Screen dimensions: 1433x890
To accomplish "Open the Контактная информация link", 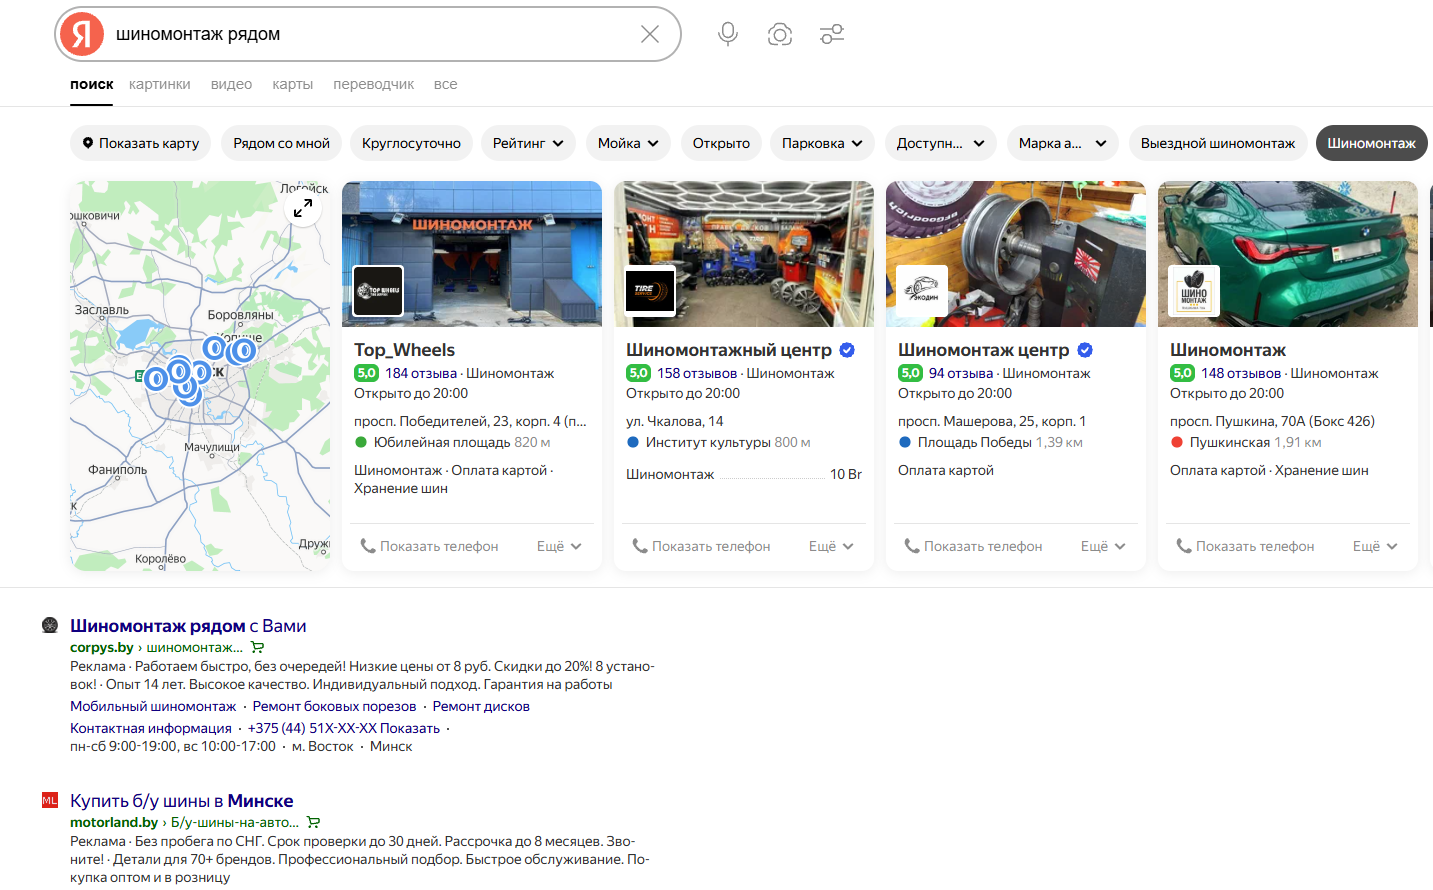I will 151,728.
